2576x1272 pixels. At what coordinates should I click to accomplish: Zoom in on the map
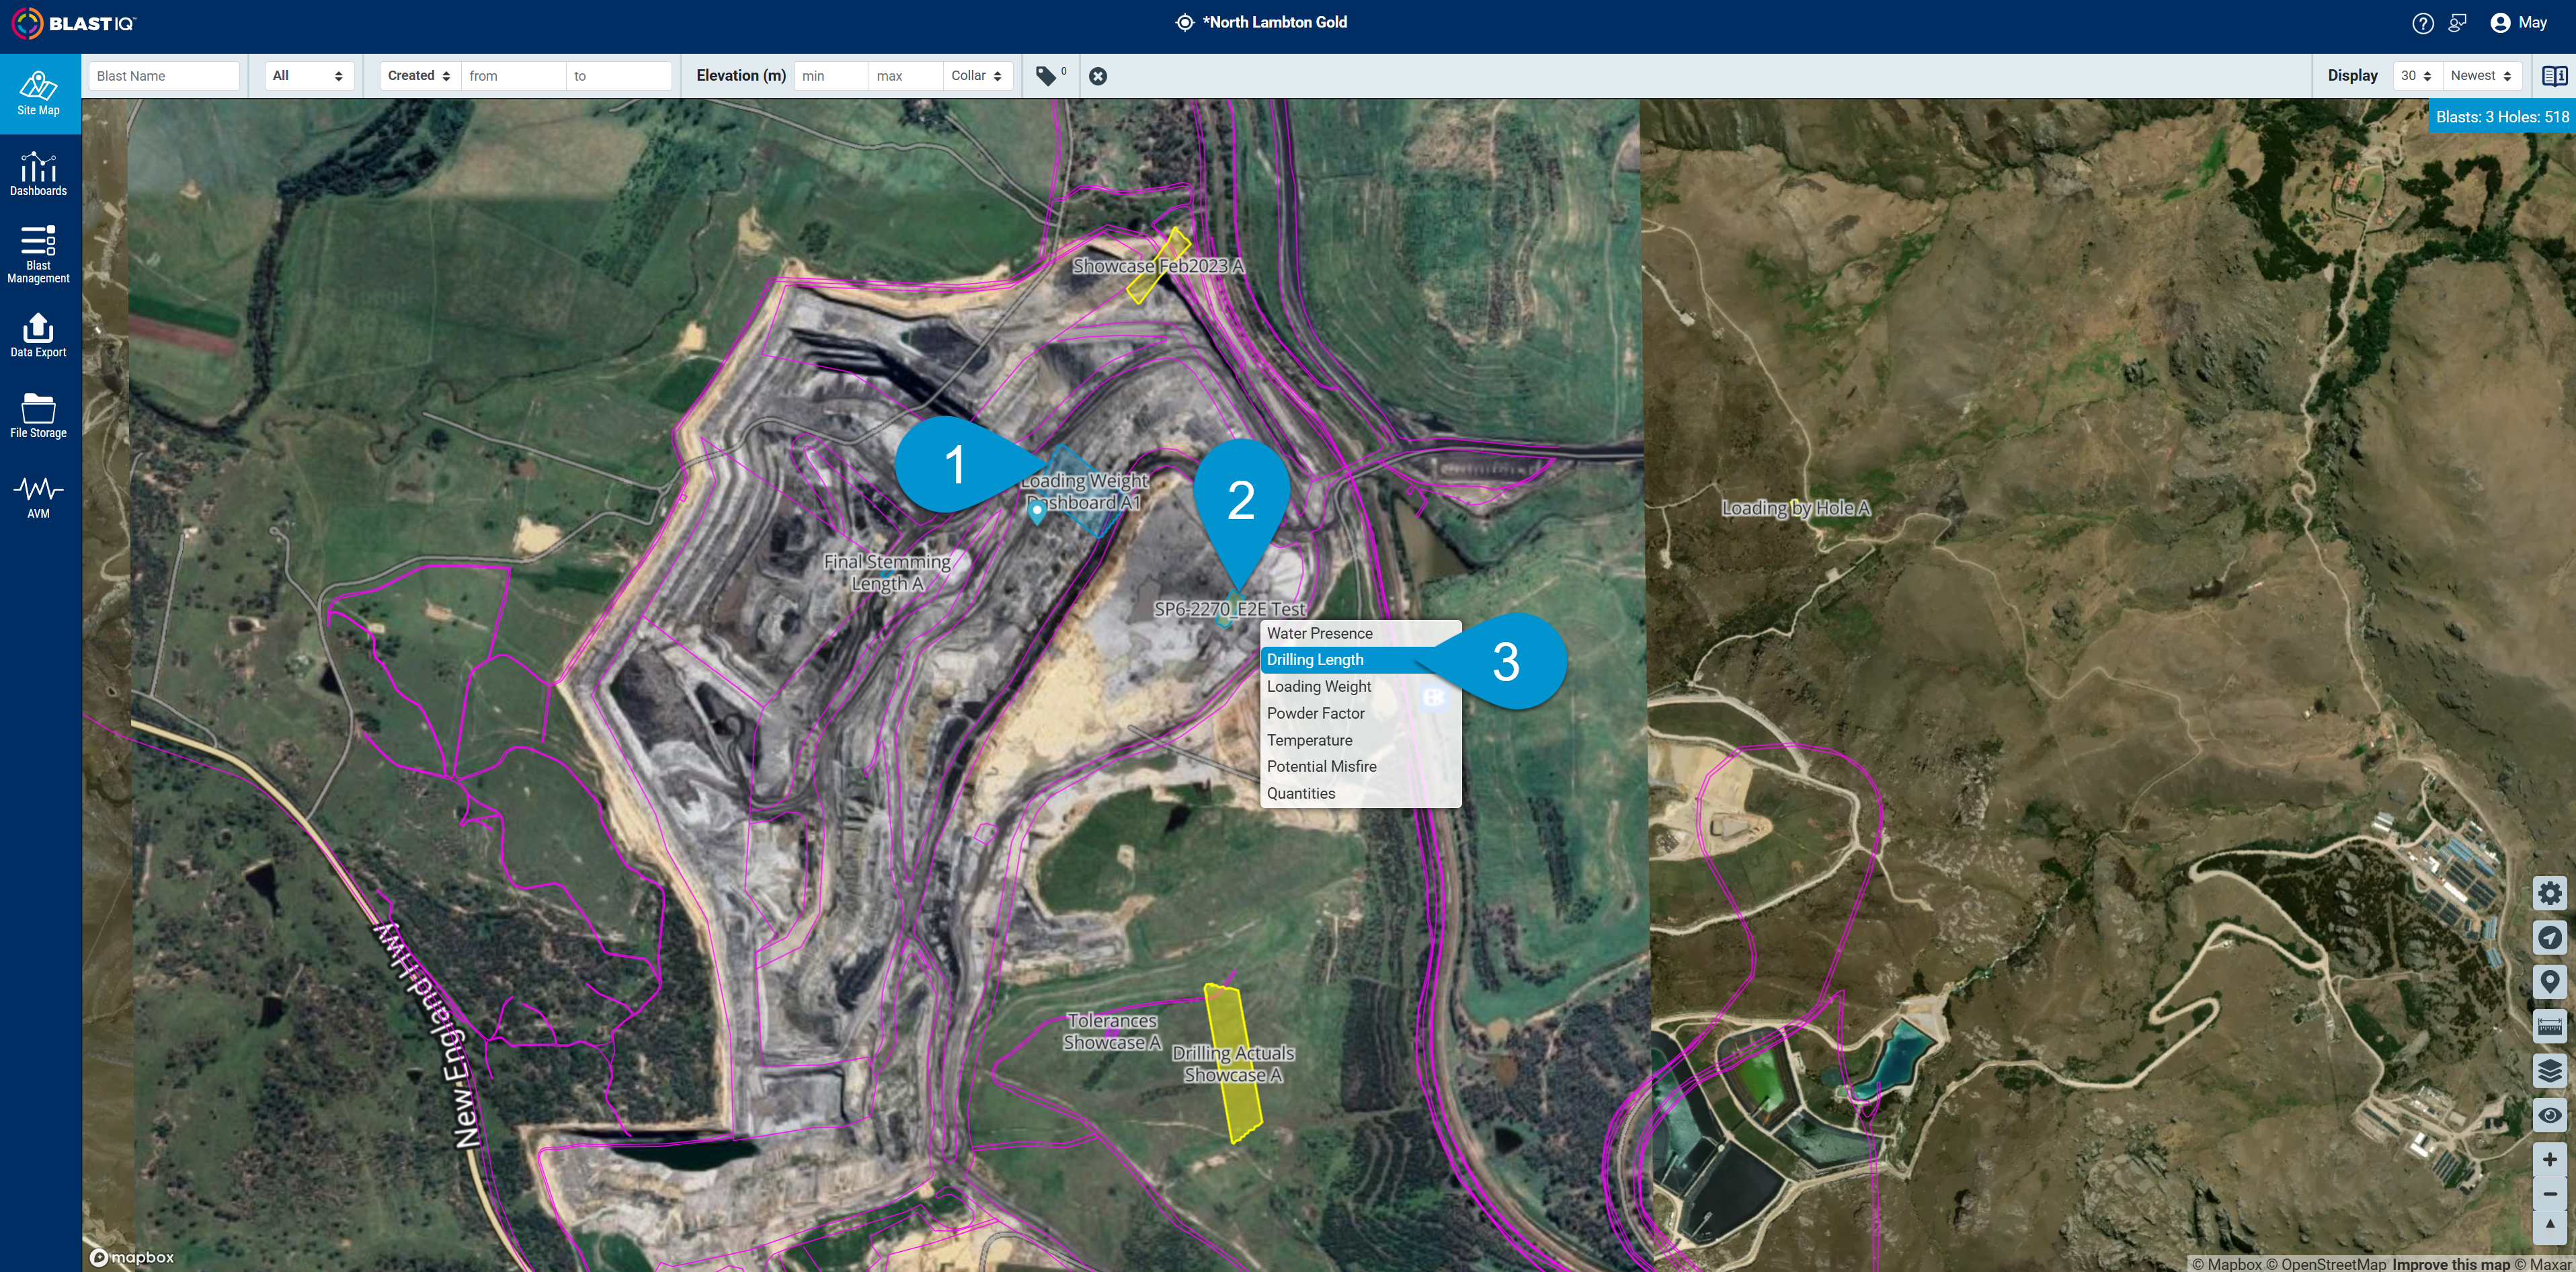tap(2549, 1160)
